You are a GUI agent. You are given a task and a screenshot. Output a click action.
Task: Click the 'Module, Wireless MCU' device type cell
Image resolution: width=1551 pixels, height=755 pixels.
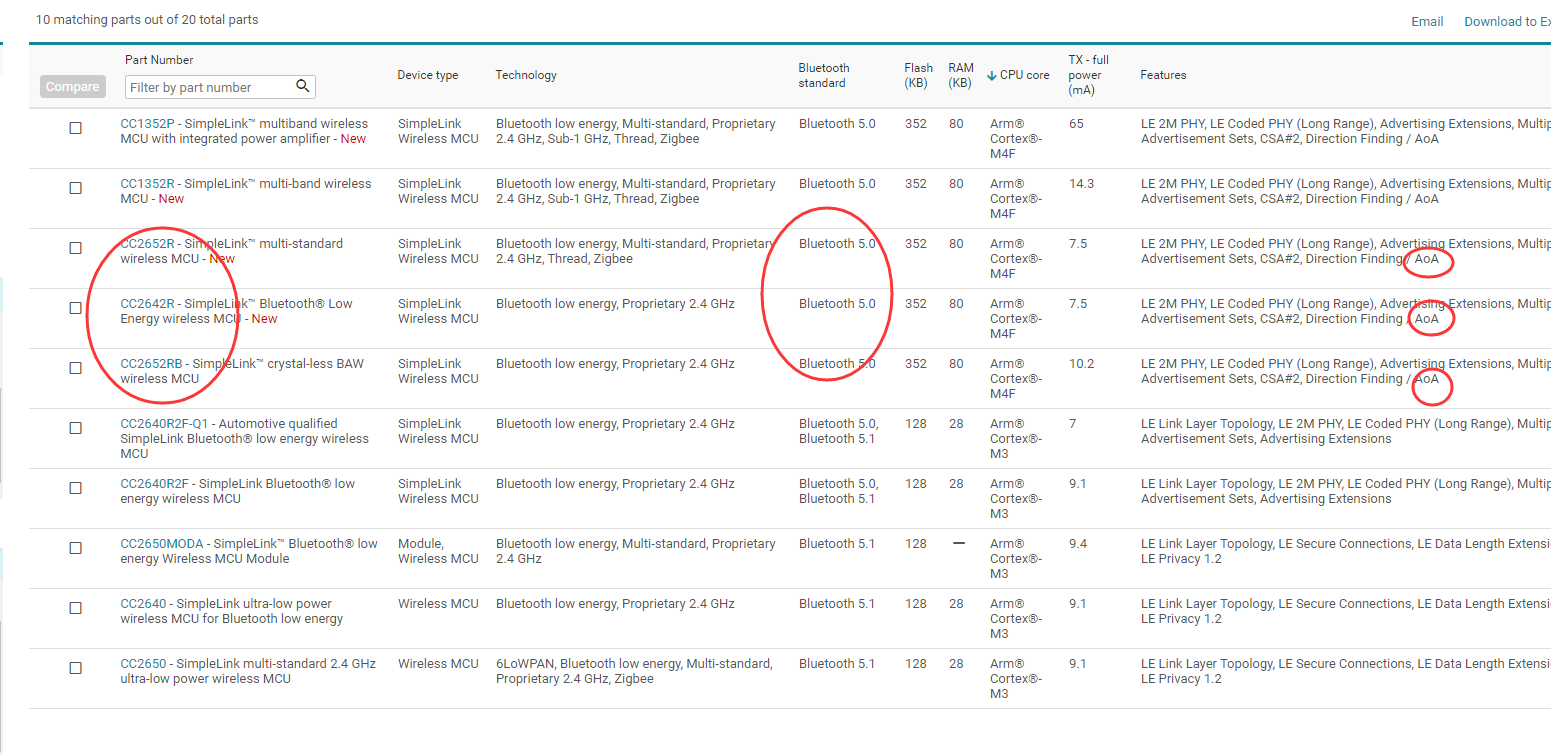tap(438, 551)
